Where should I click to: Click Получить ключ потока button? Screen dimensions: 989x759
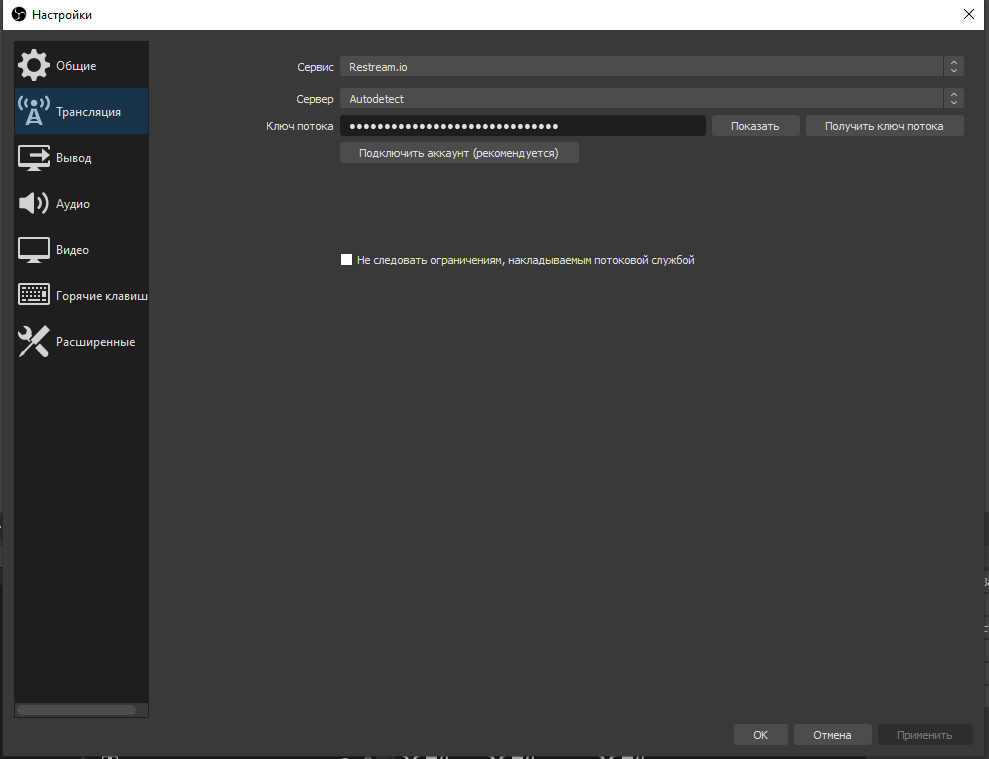(x=884, y=126)
